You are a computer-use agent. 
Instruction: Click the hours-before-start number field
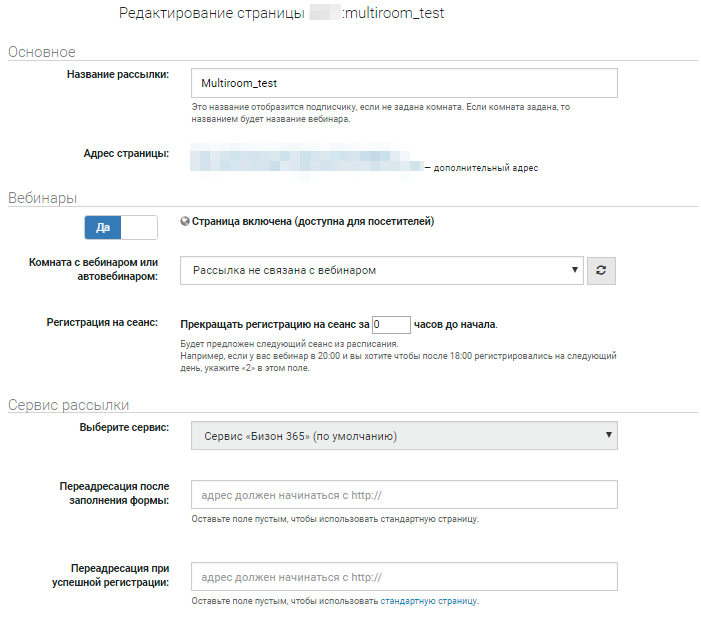(x=391, y=324)
